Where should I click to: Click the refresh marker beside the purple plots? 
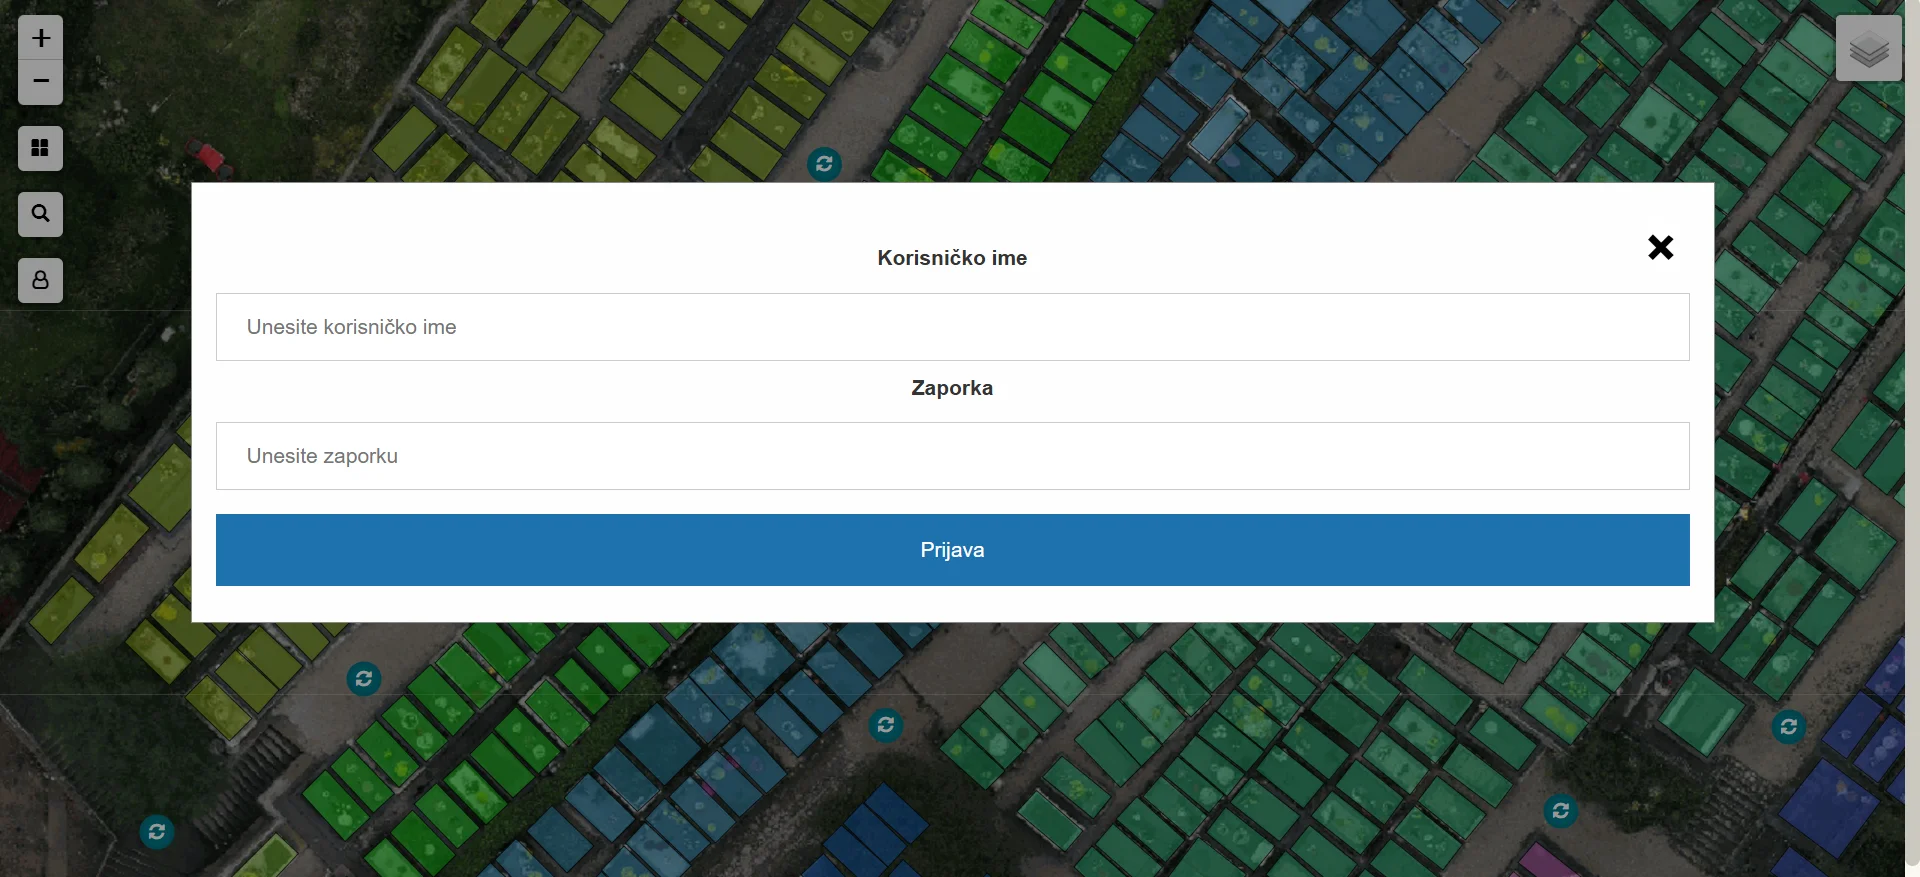tap(1789, 727)
